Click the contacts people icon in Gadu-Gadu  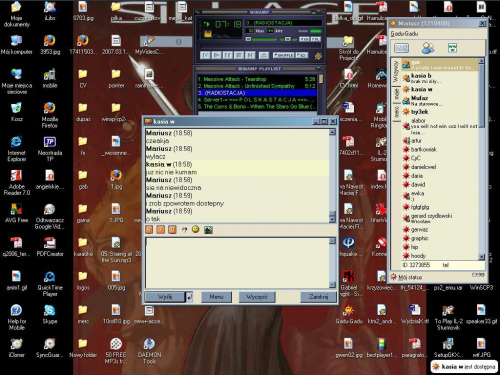click(428, 48)
